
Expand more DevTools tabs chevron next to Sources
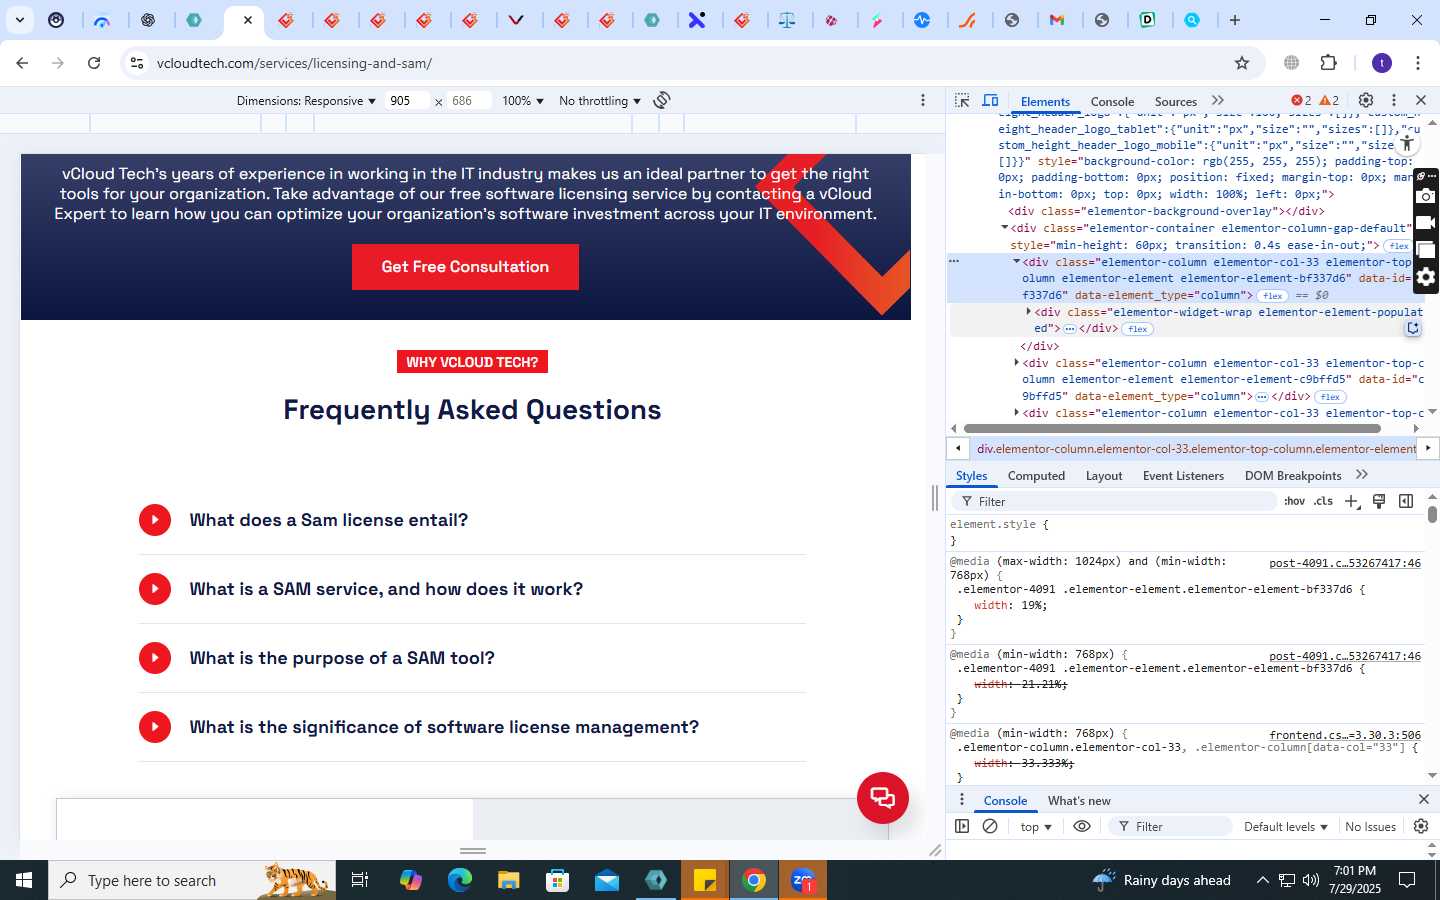(1217, 101)
